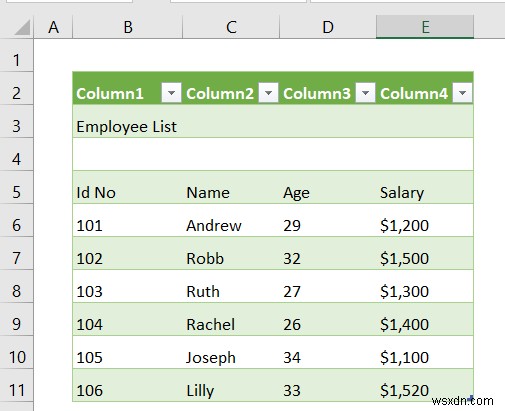This screenshot has height=411, width=505.
Task: Select column C header
Action: [x=231, y=27]
